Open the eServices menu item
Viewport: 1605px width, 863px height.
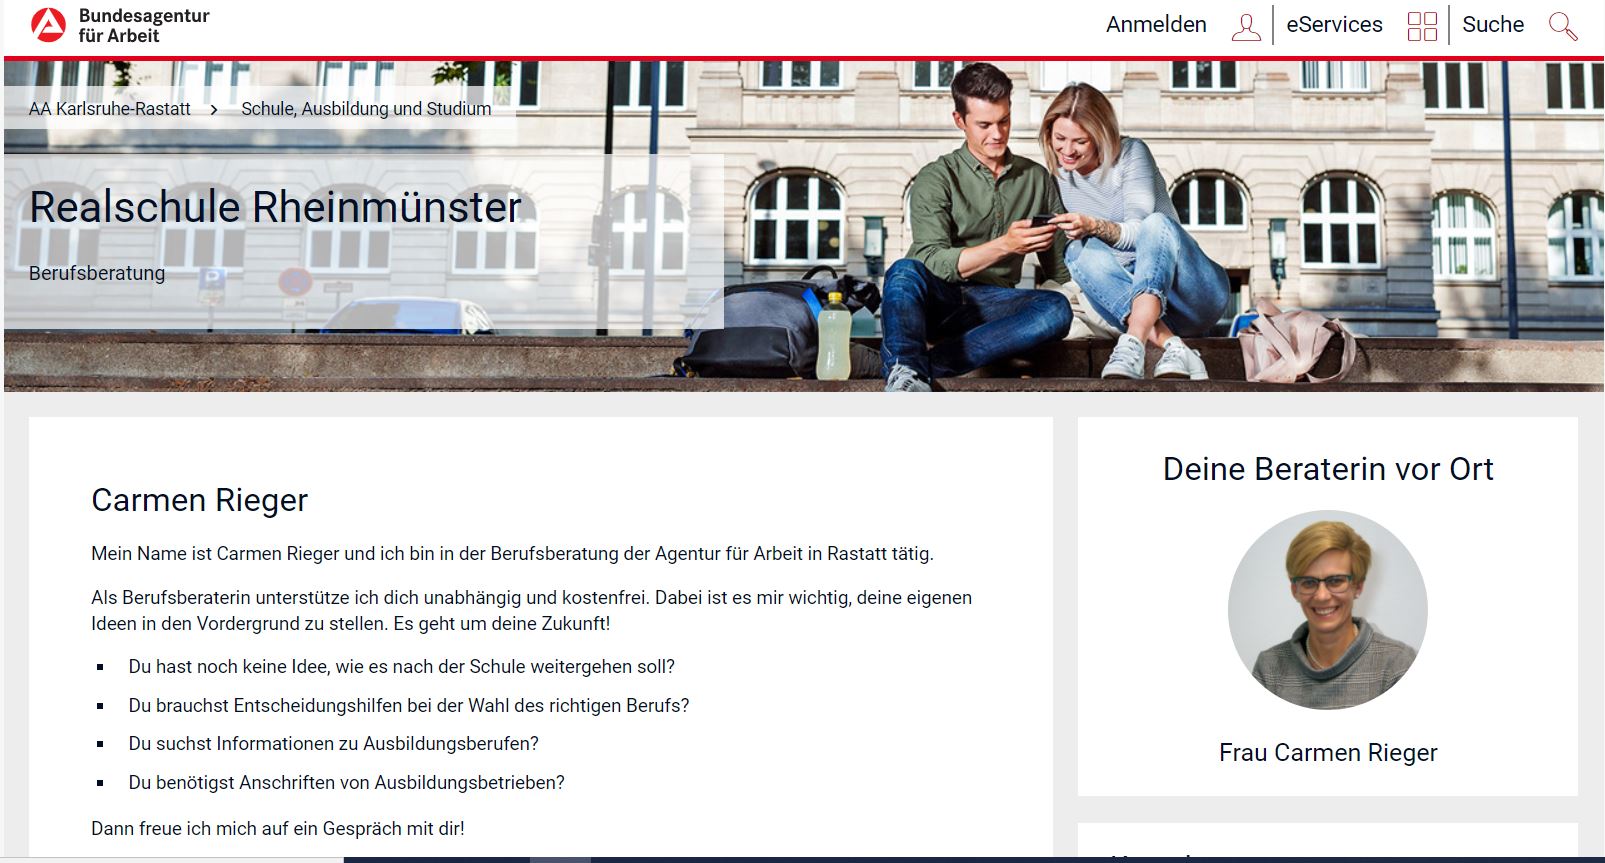tap(1333, 25)
